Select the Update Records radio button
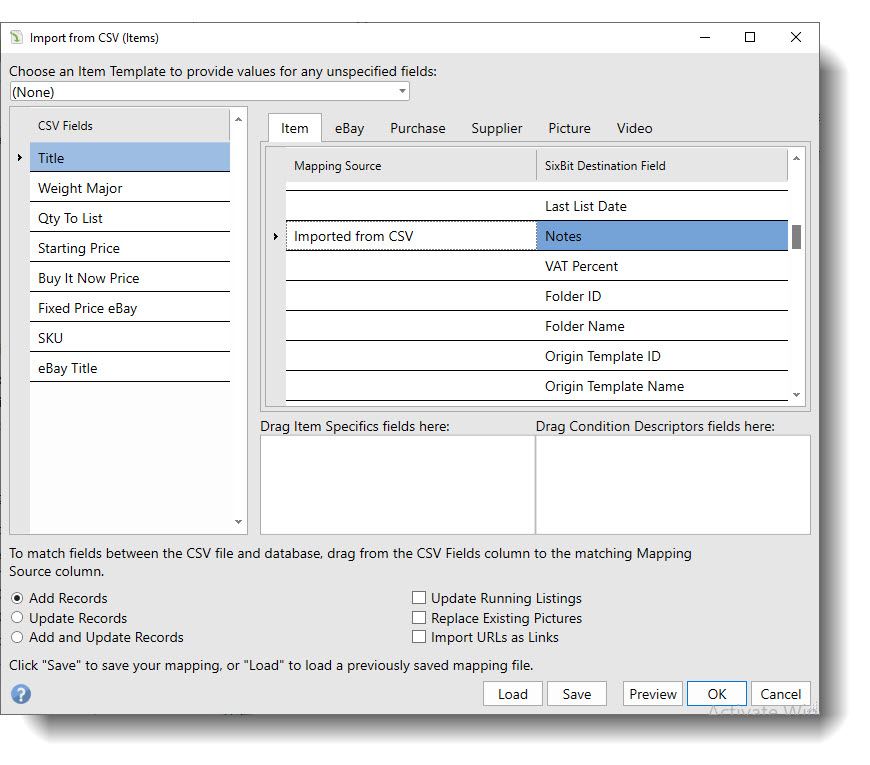Screen dimensions: 870x765 pyautogui.click(x=16, y=618)
